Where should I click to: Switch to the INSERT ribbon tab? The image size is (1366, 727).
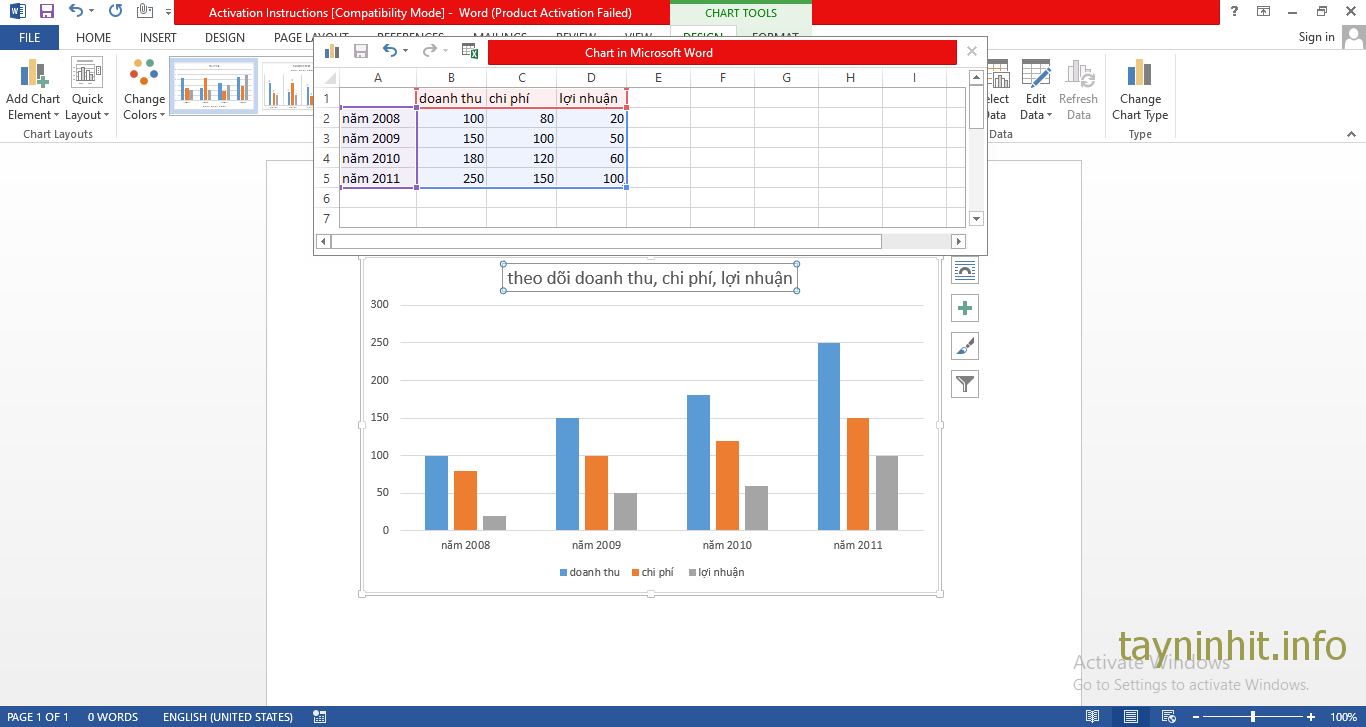[158, 37]
